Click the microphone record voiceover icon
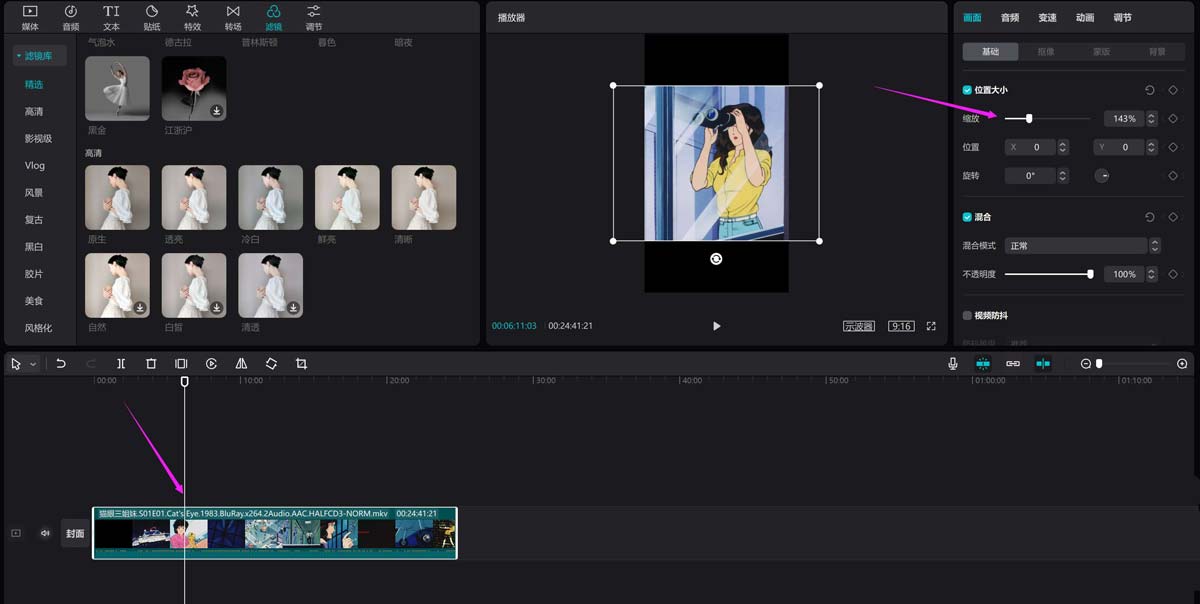 pyautogui.click(x=953, y=364)
